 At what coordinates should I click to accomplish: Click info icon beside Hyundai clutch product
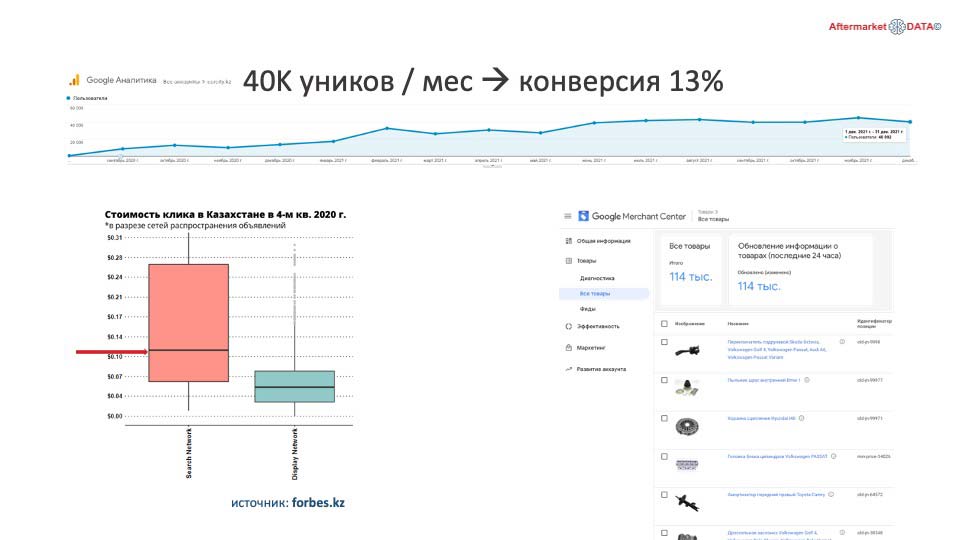tap(801, 418)
